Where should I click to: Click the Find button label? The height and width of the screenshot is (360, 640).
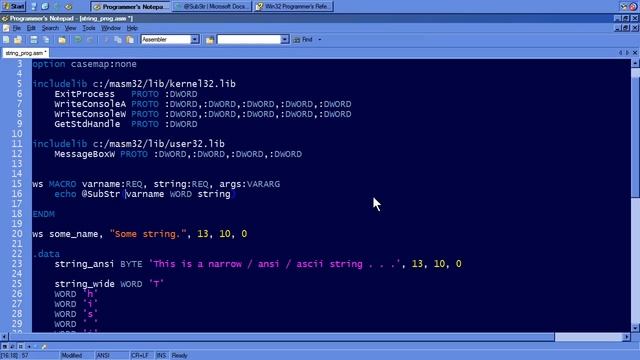pos(307,40)
